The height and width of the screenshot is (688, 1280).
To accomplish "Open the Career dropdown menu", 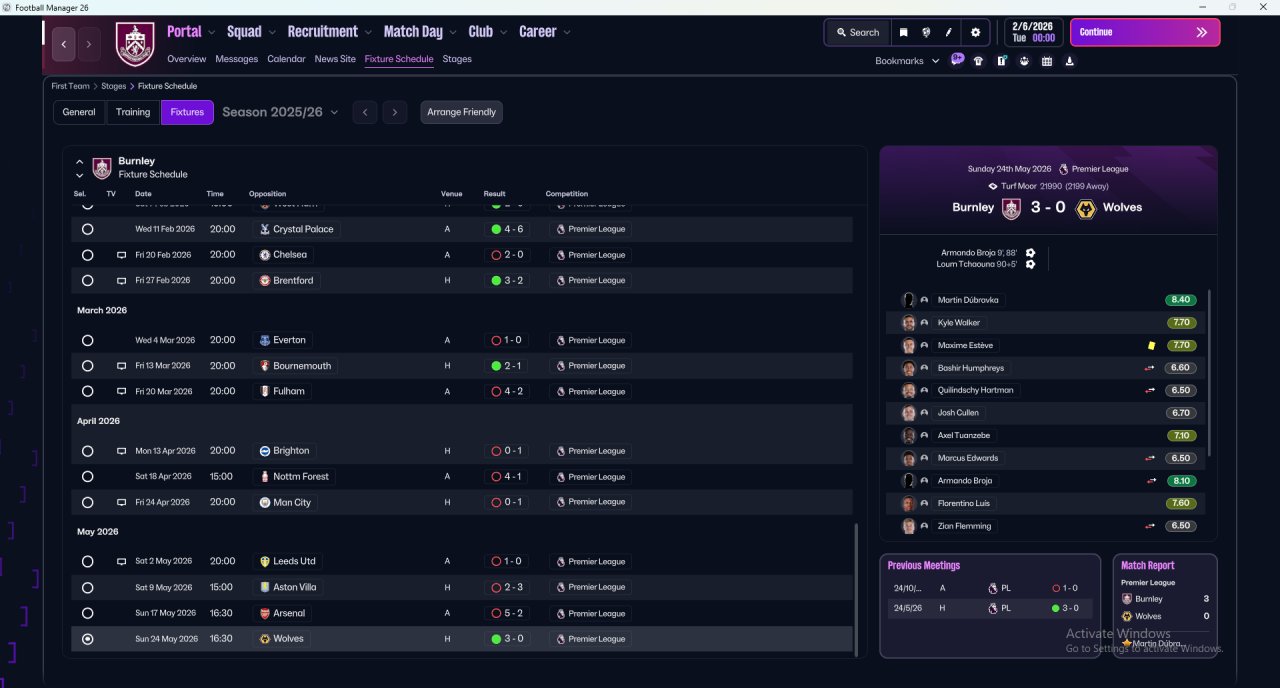I will [x=545, y=32].
